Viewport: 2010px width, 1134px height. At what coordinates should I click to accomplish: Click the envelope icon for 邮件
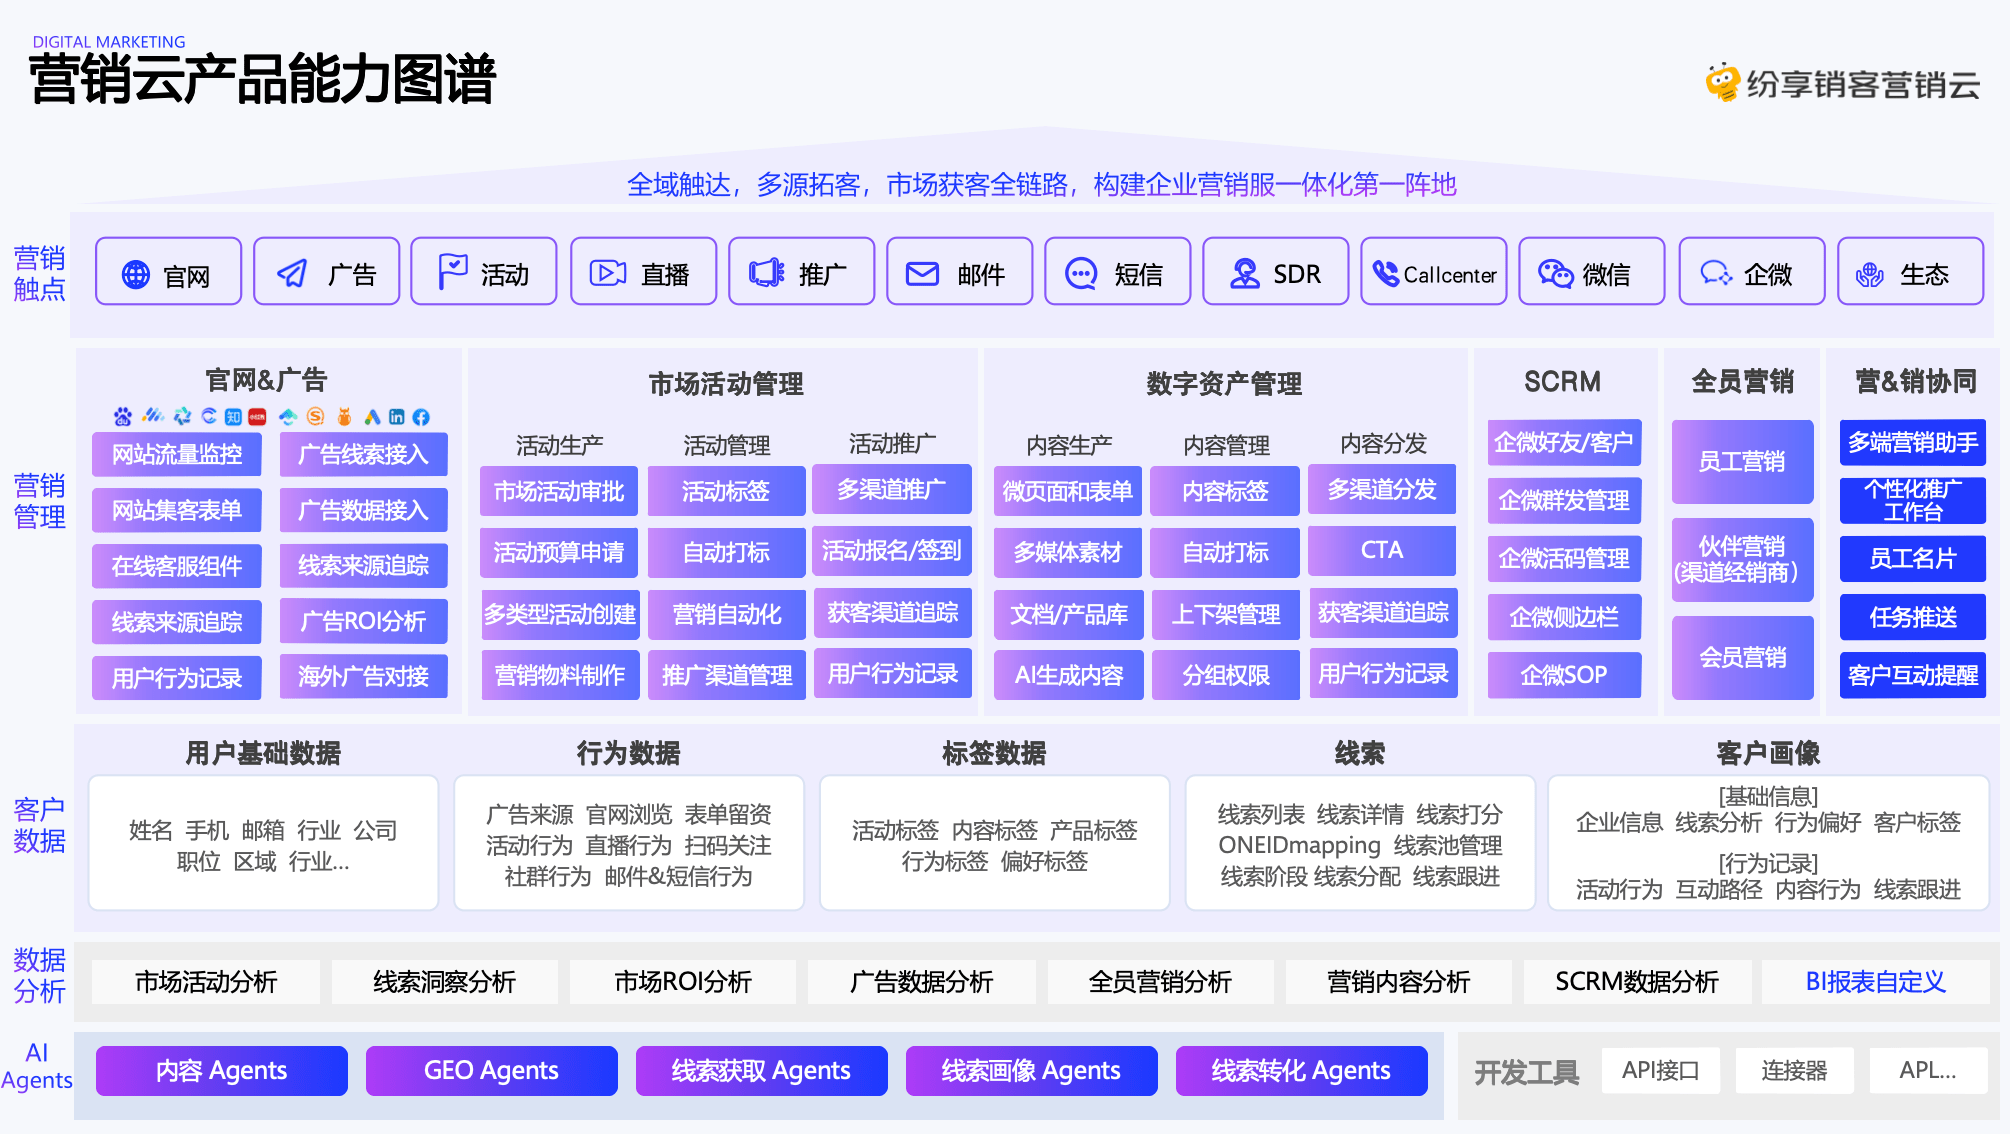(x=922, y=273)
